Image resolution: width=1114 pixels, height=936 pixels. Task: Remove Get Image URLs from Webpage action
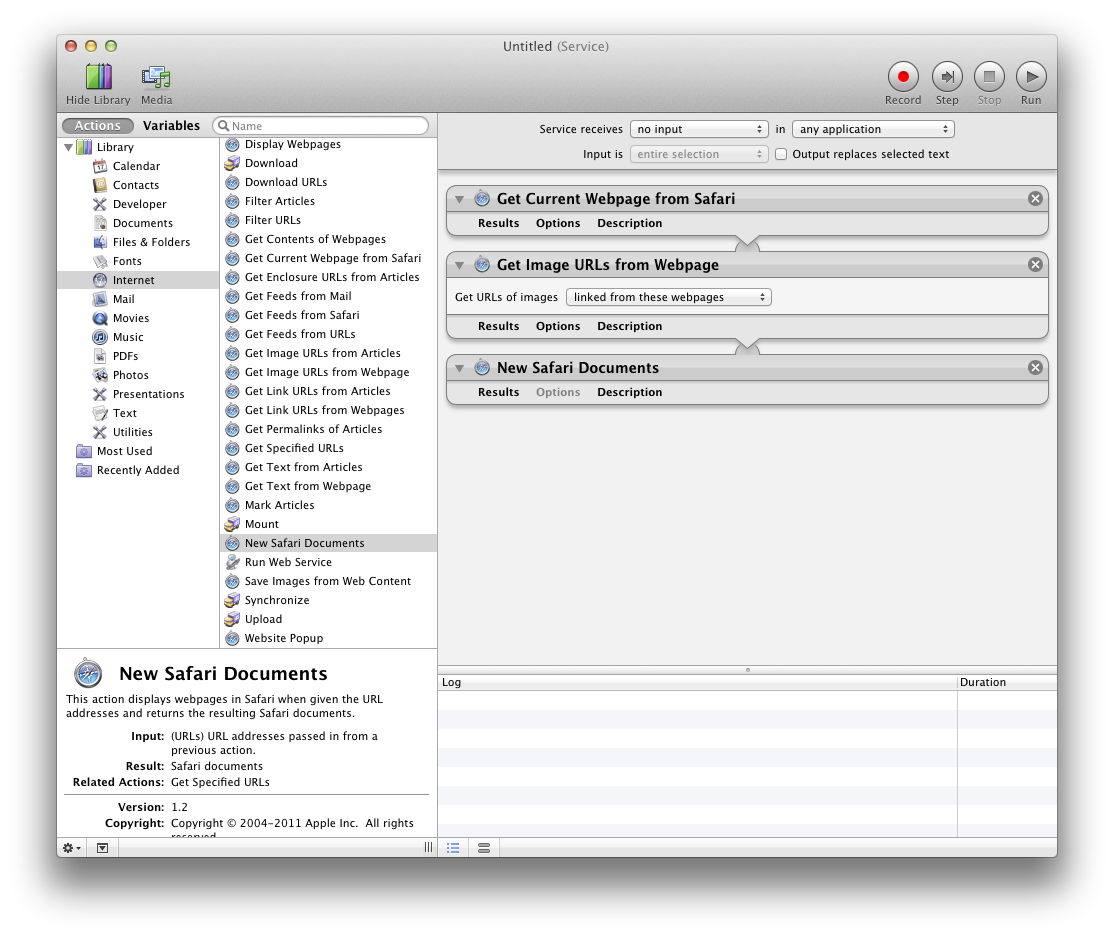click(x=1035, y=265)
